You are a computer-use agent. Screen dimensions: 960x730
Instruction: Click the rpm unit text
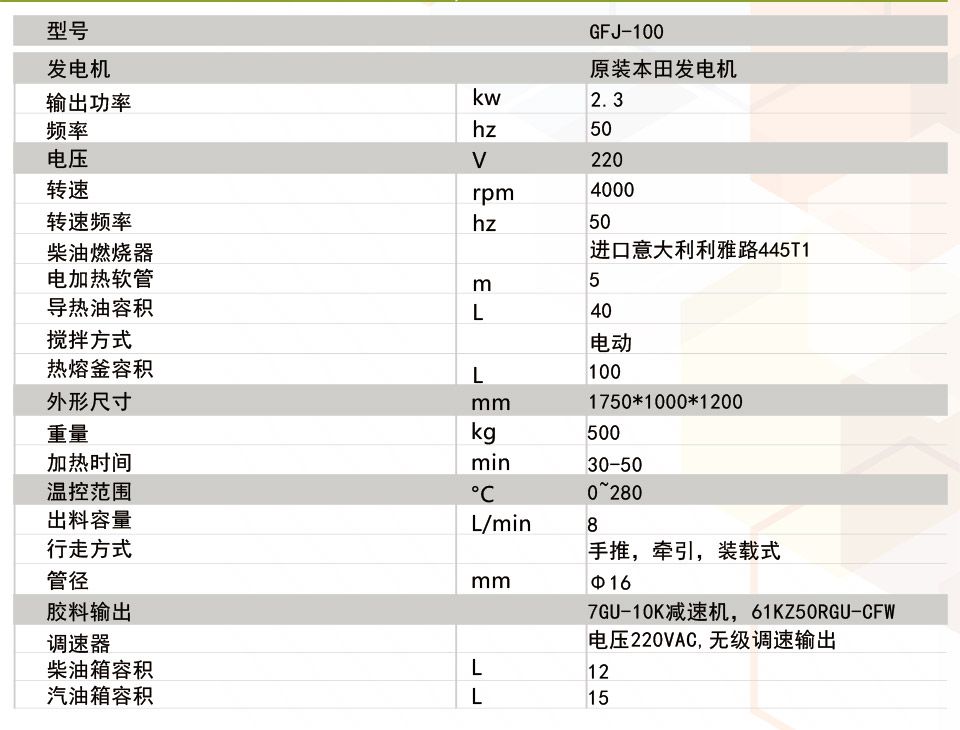coord(492,192)
